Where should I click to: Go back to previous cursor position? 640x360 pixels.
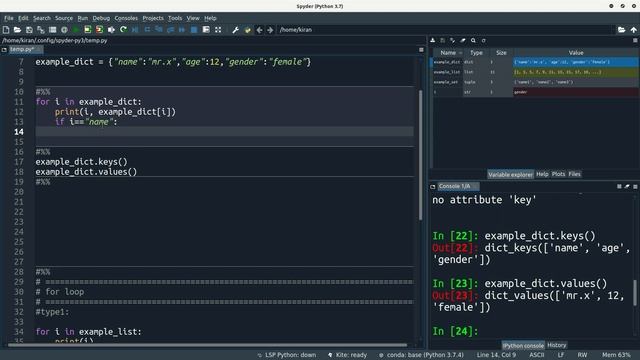pyautogui.click(x=259, y=30)
